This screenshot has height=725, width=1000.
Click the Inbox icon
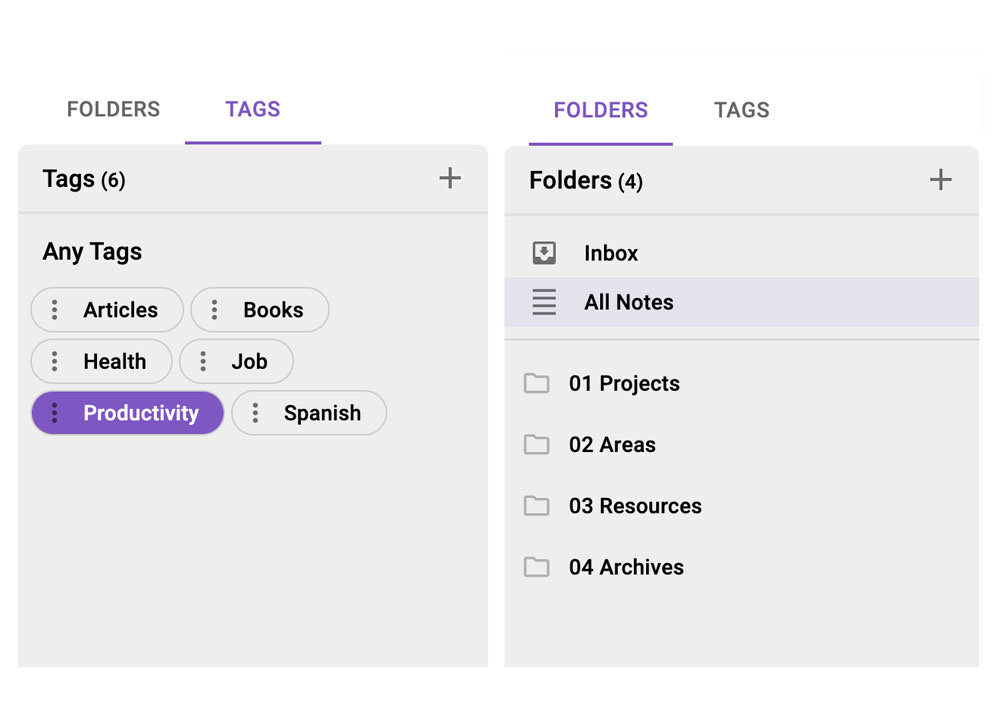[x=544, y=253]
